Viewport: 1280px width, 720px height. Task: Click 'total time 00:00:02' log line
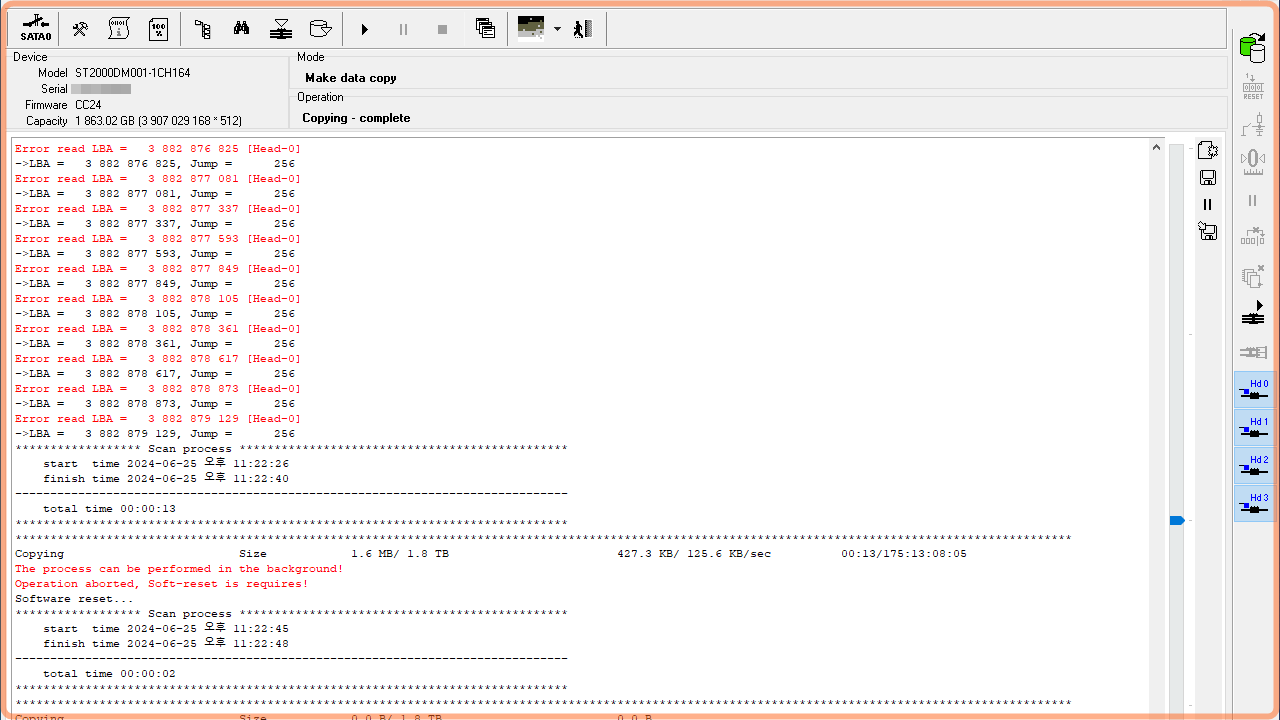tap(109, 674)
